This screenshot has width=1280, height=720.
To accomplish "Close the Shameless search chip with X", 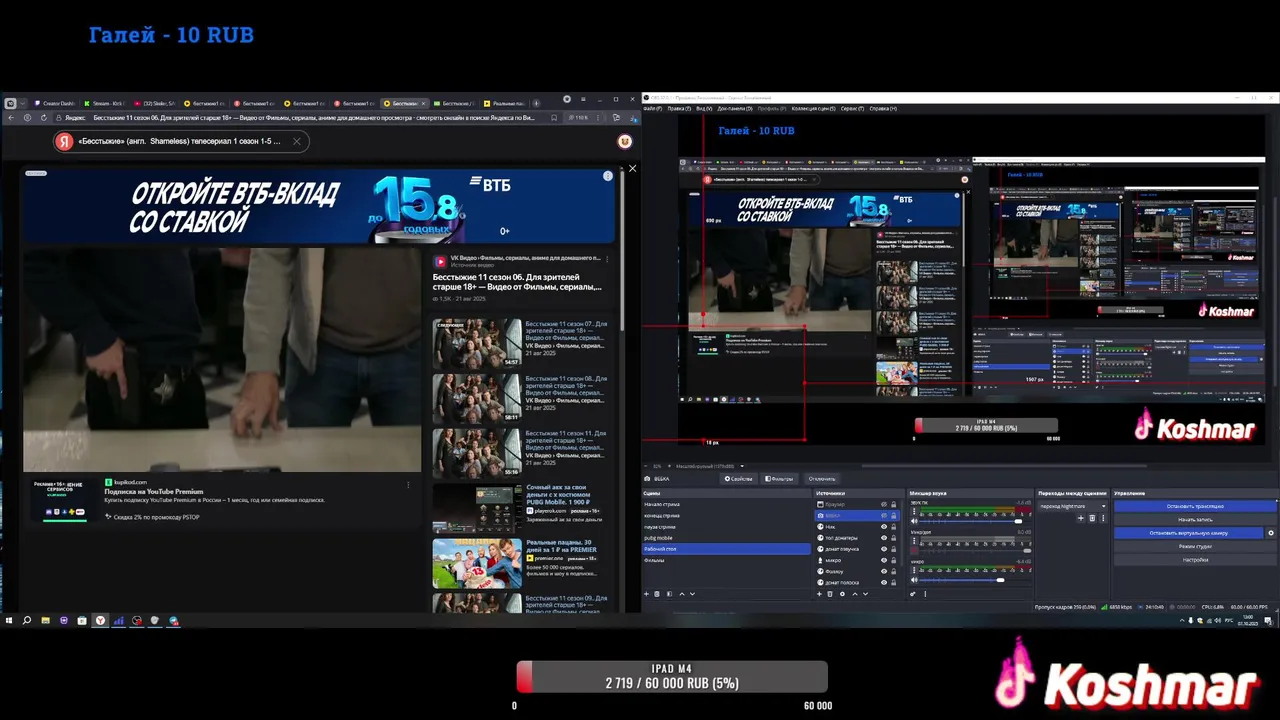I will coord(296,141).
